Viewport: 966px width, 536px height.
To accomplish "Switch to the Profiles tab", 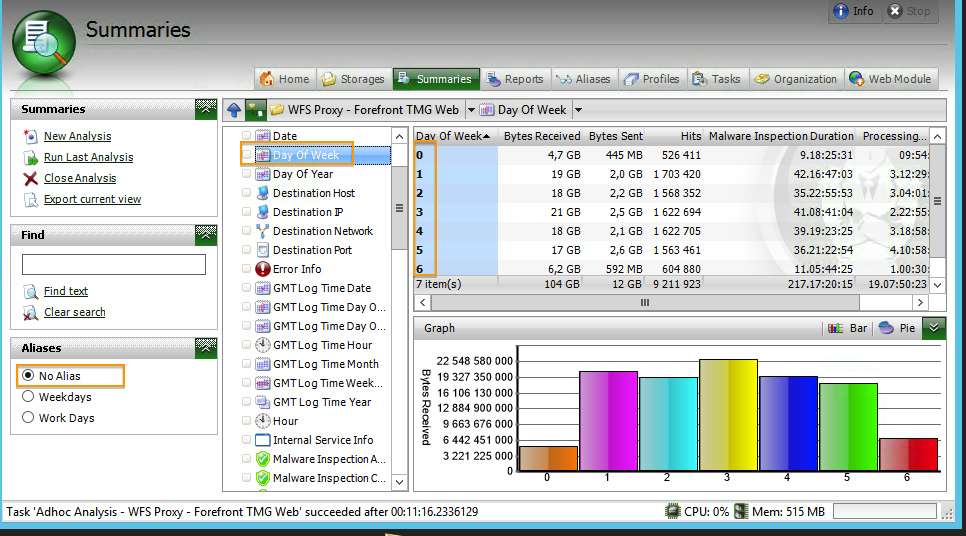I will click(651, 79).
